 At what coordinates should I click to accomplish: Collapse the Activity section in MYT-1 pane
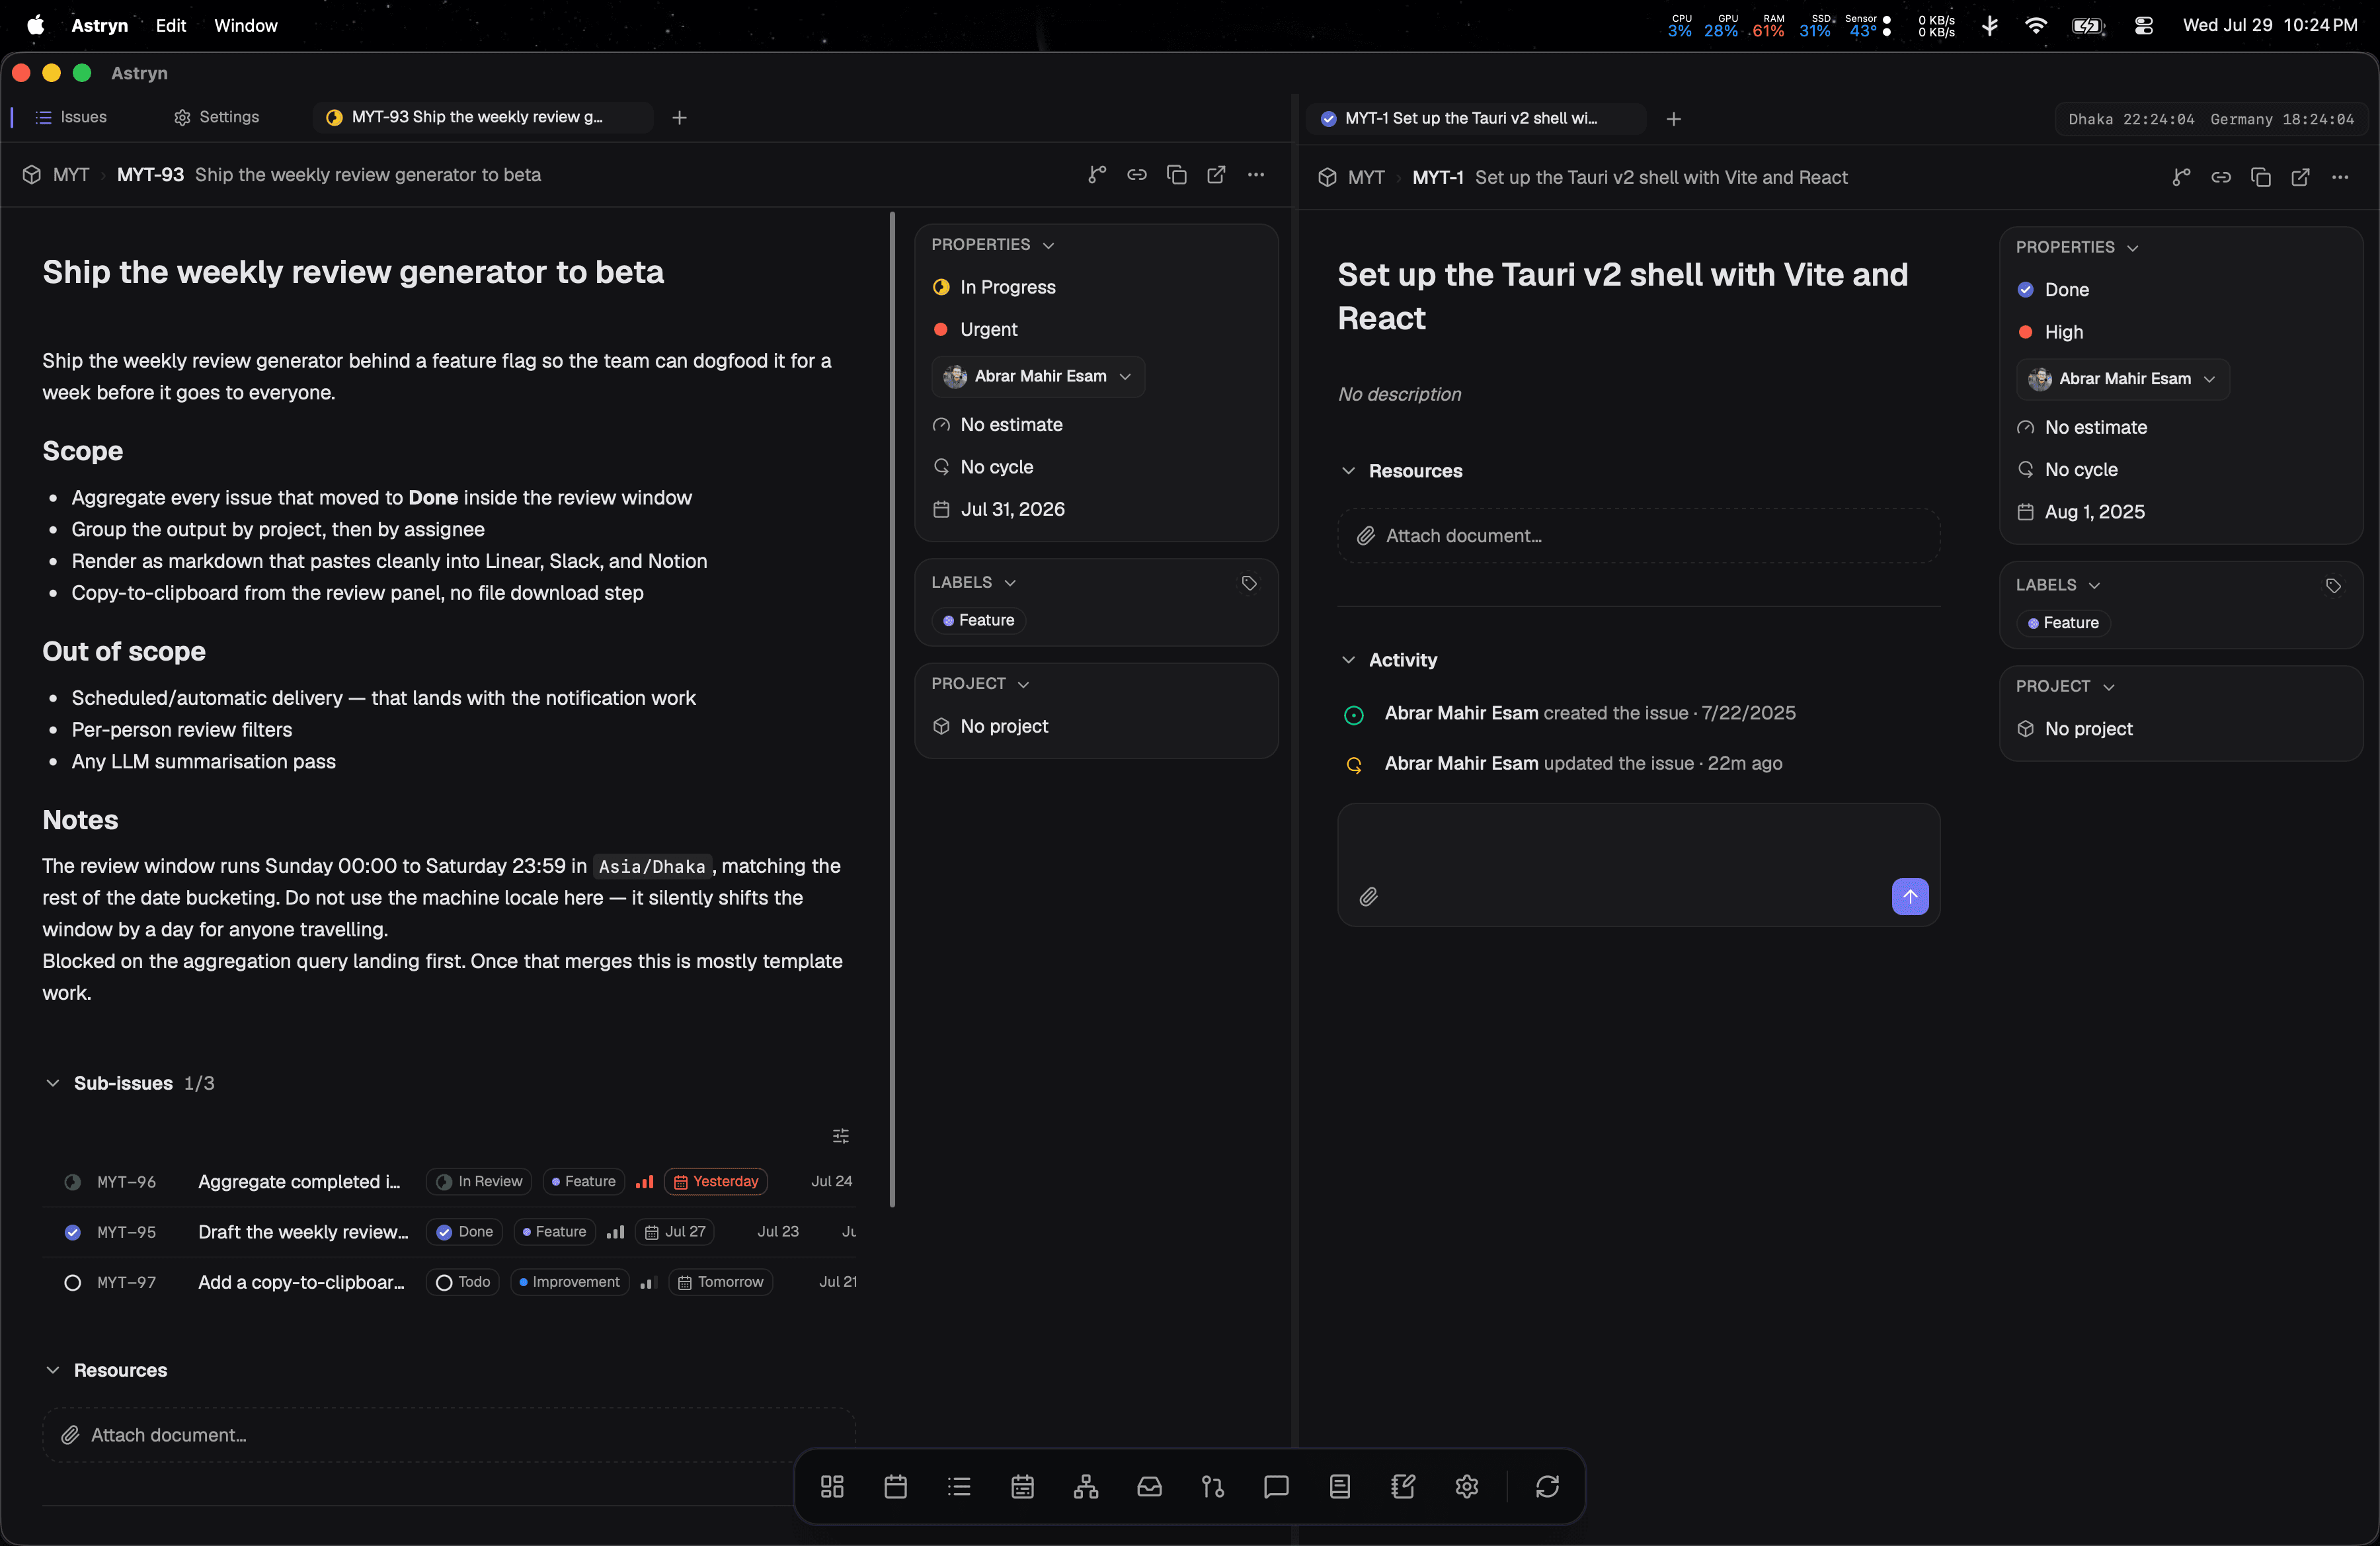point(1348,660)
